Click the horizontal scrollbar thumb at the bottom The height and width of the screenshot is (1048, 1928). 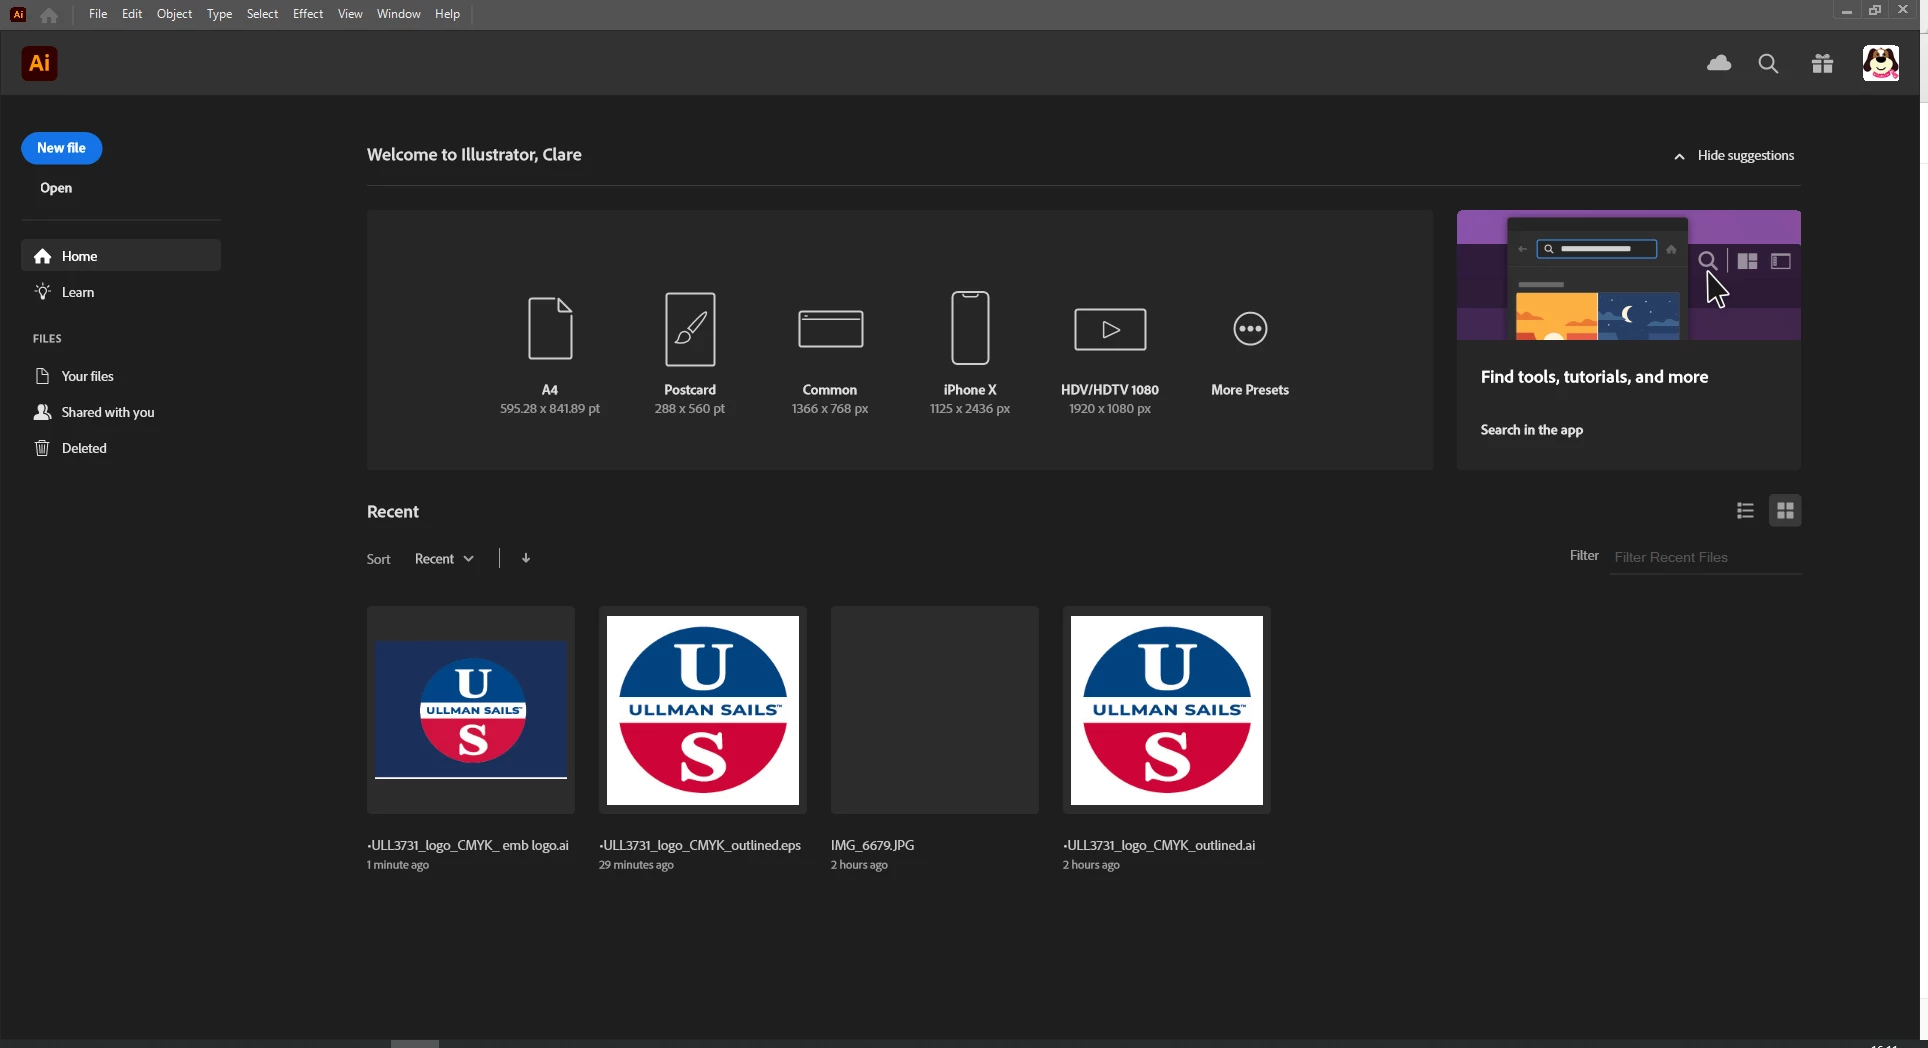[x=415, y=1043]
